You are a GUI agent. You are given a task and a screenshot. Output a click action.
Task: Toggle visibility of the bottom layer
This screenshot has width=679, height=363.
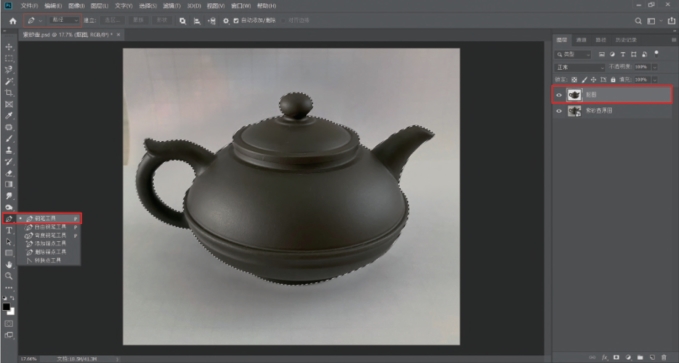click(x=559, y=111)
